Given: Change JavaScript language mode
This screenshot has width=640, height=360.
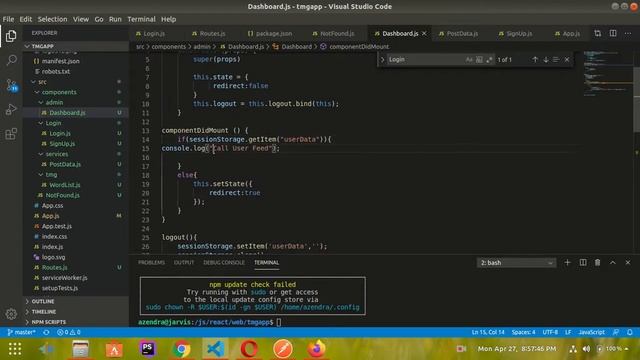Looking at the screenshot, I should pyautogui.click(x=591, y=332).
